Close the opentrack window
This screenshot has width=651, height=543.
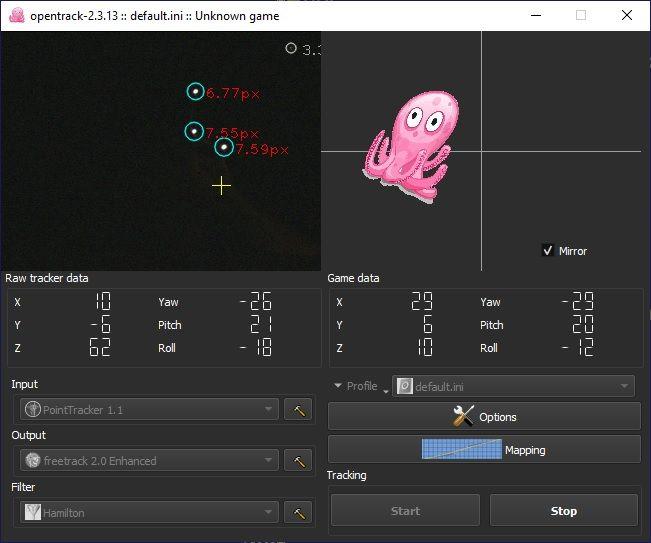627,15
